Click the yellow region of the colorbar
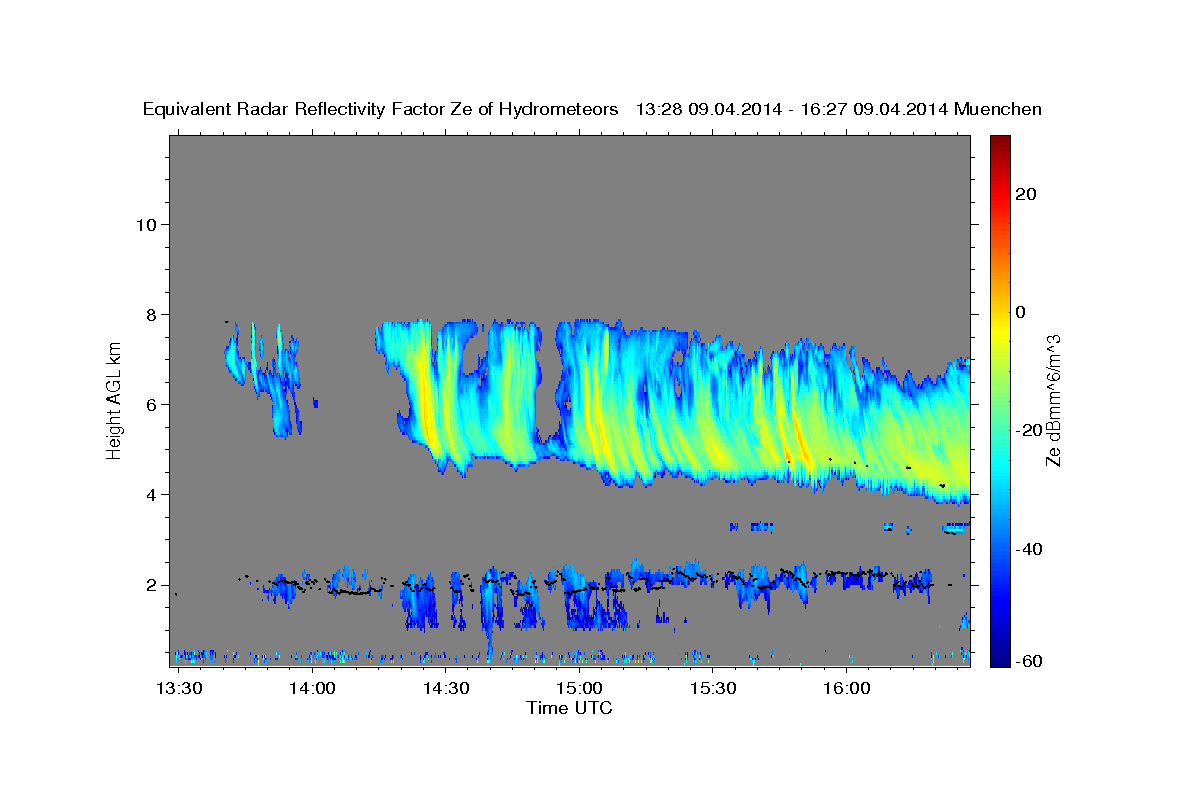 (1000, 330)
